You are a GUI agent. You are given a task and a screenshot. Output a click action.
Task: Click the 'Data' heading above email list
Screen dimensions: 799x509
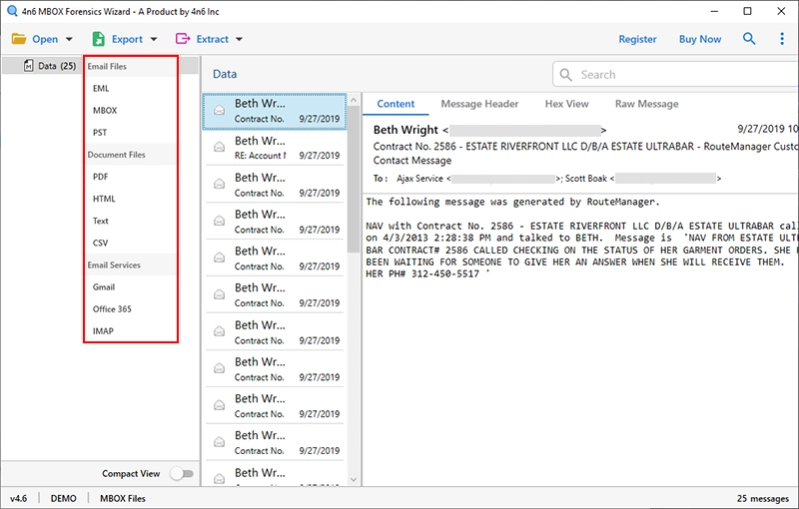225,74
